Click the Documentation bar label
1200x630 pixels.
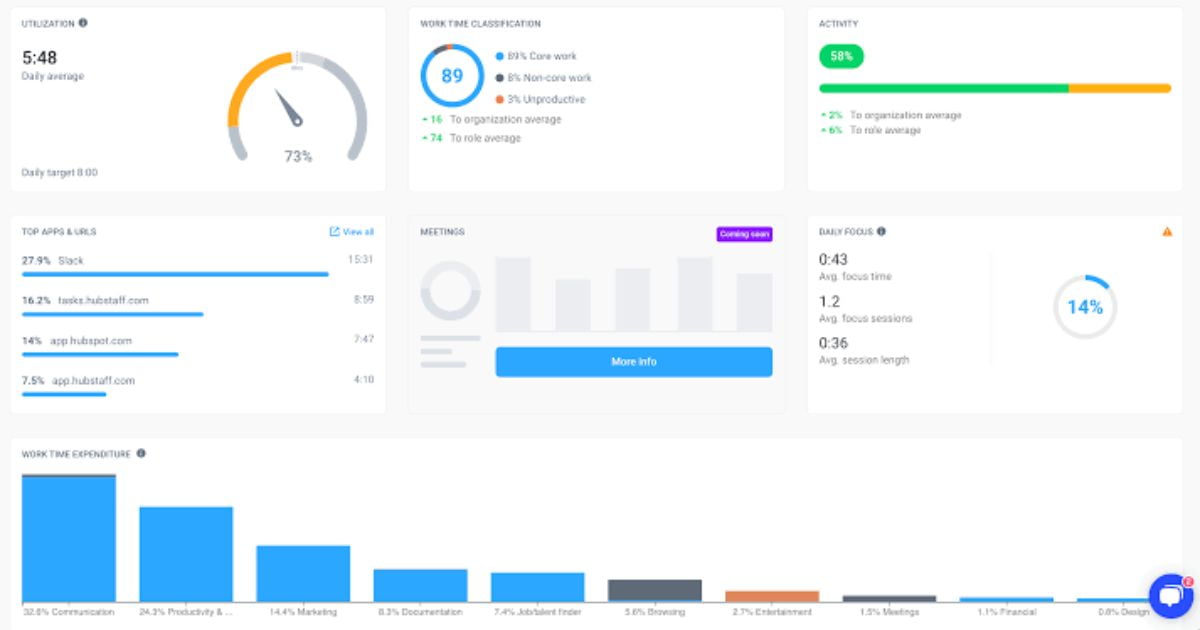pyautogui.click(x=420, y=612)
